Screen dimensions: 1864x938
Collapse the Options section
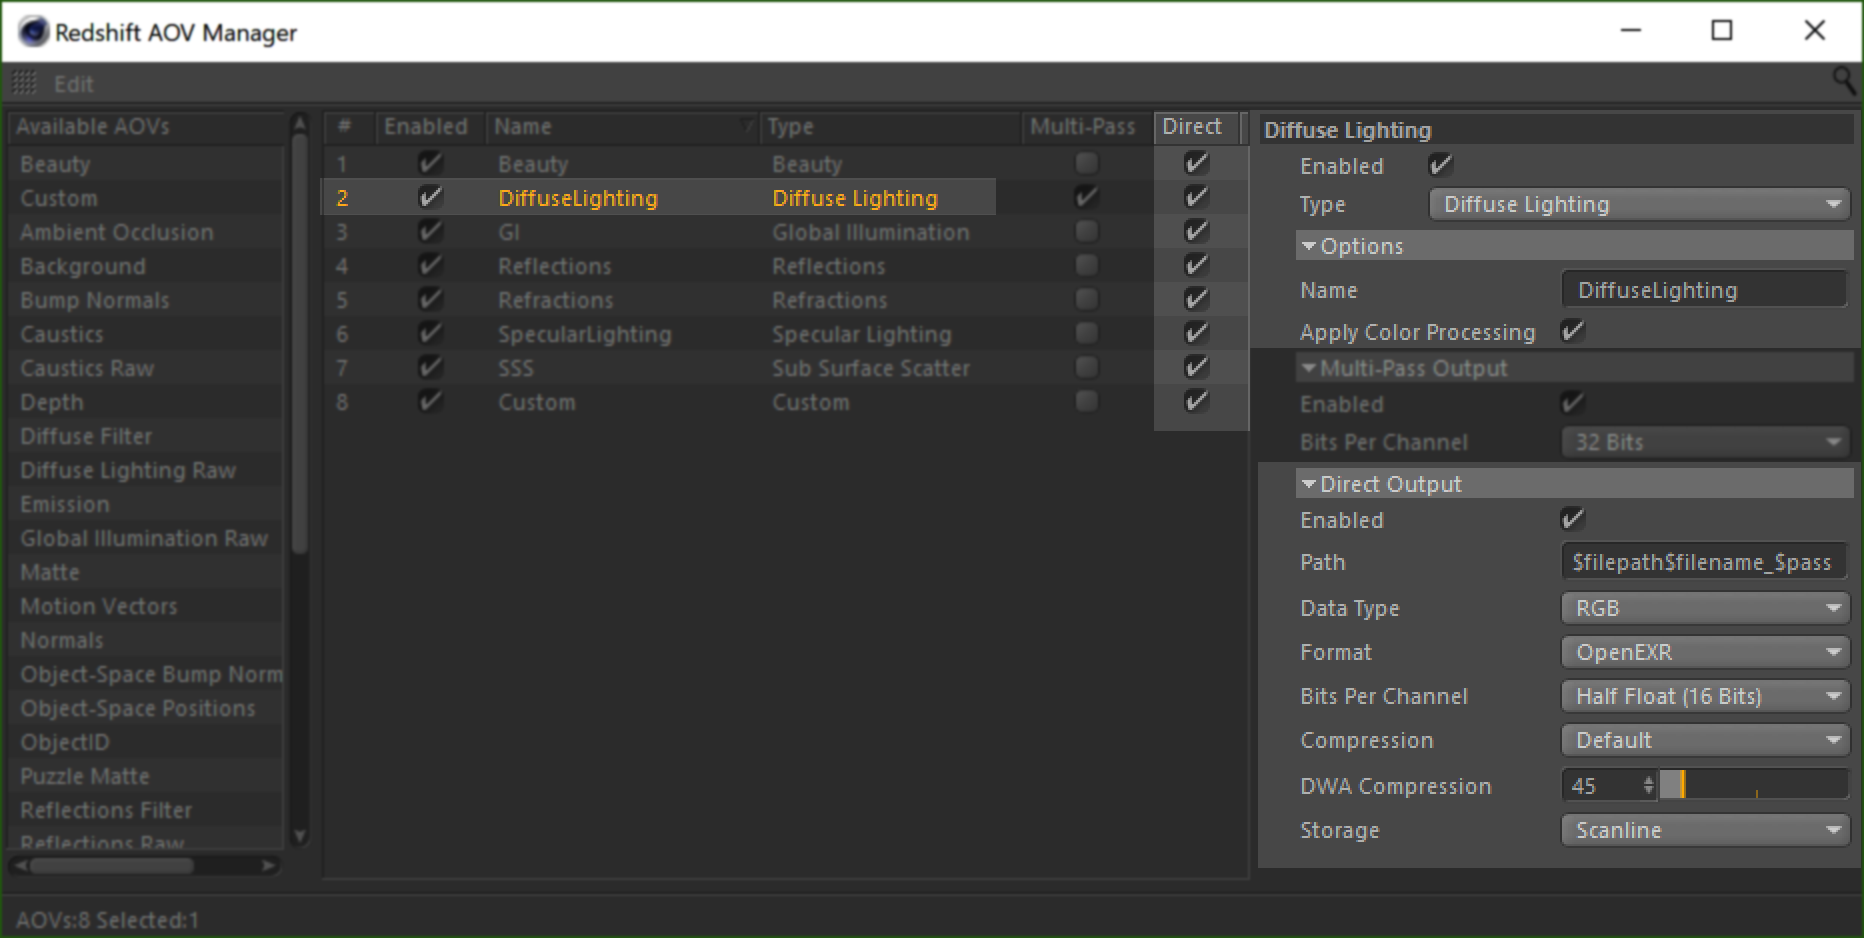point(1308,246)
